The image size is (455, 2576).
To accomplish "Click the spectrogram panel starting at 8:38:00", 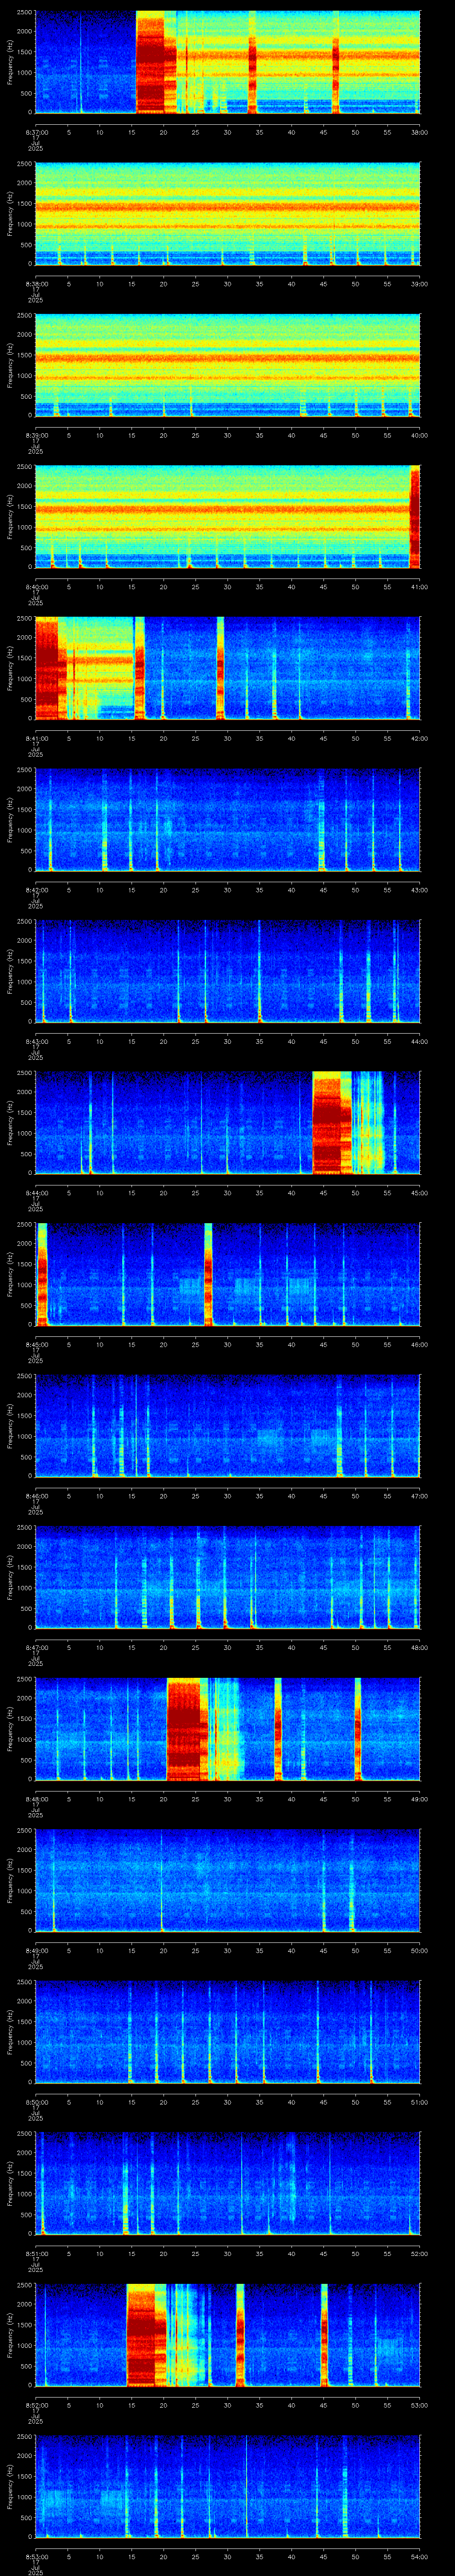I will (227, 214).
